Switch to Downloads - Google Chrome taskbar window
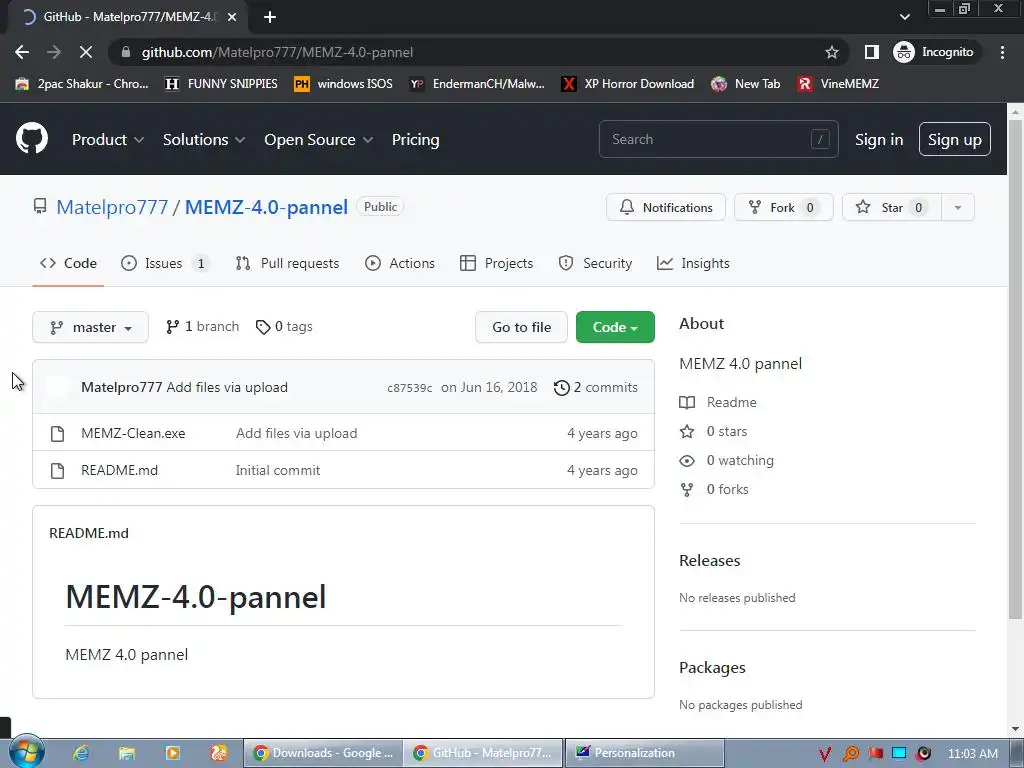This screenshot has height=768, width=1024. (323, 753)
